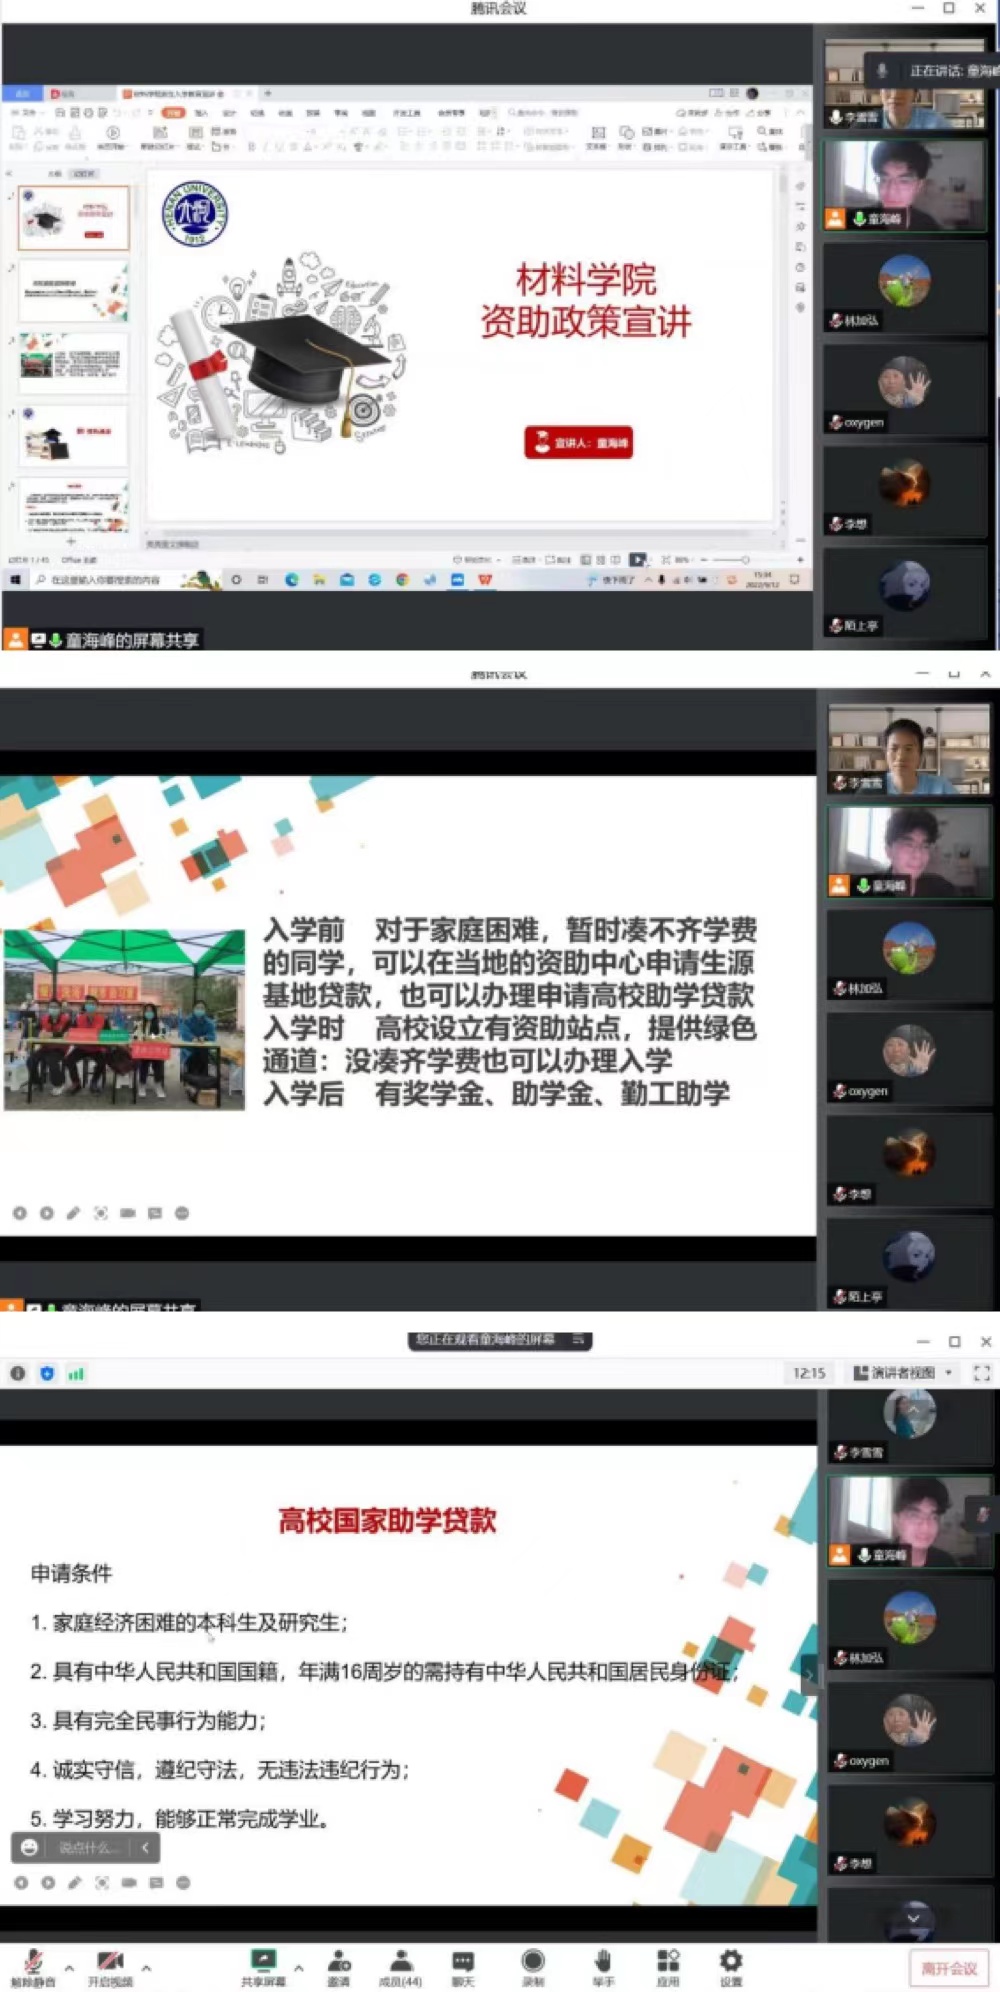1000x1992 pixels.
Task: Click the 共享屏幕 share screen icon
Action: click(x=263, y=1964)
